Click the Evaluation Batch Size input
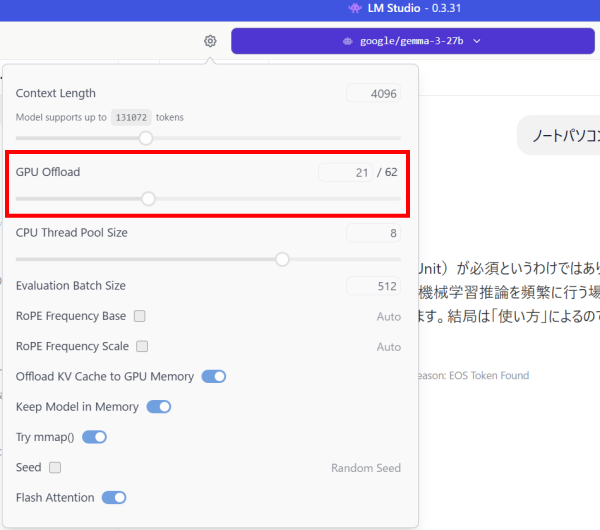This screenshot has width=600, height=530. (x=373, y=286)
